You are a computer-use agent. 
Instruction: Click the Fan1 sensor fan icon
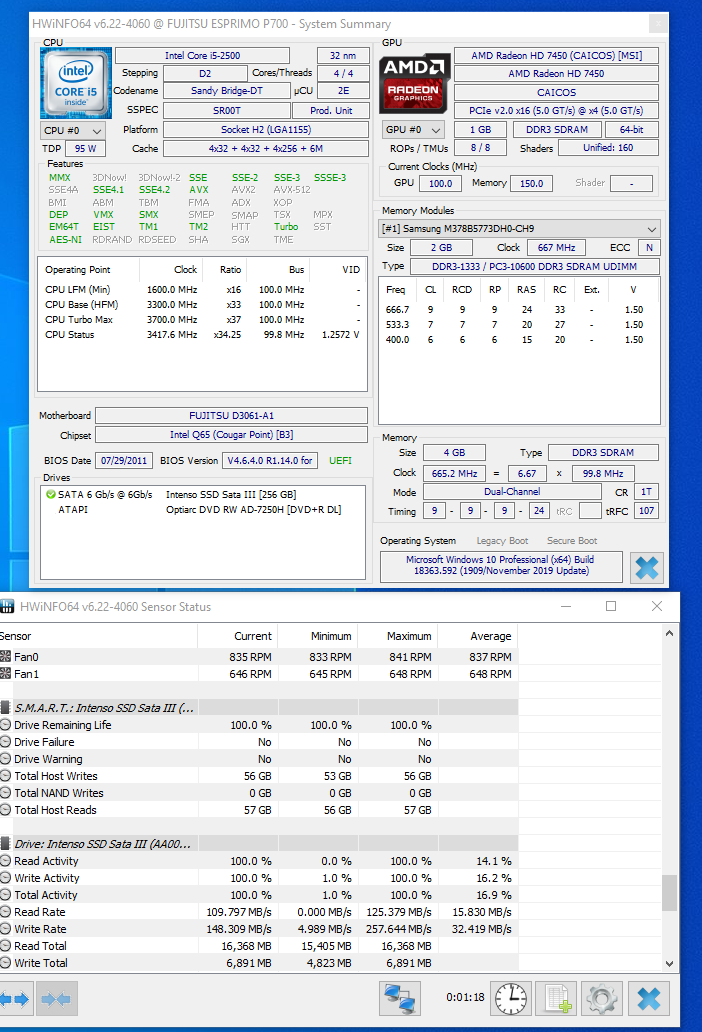pyautogui.click(x=5, y=673)
